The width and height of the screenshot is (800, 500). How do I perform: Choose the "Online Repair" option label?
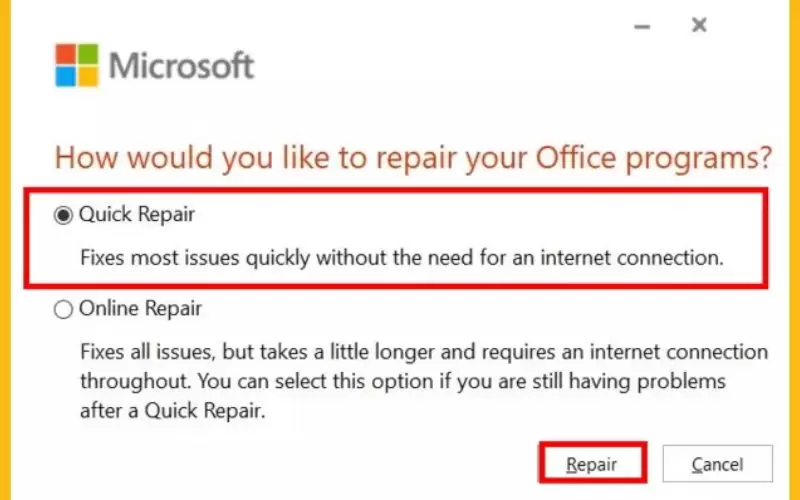click(140, 308)
